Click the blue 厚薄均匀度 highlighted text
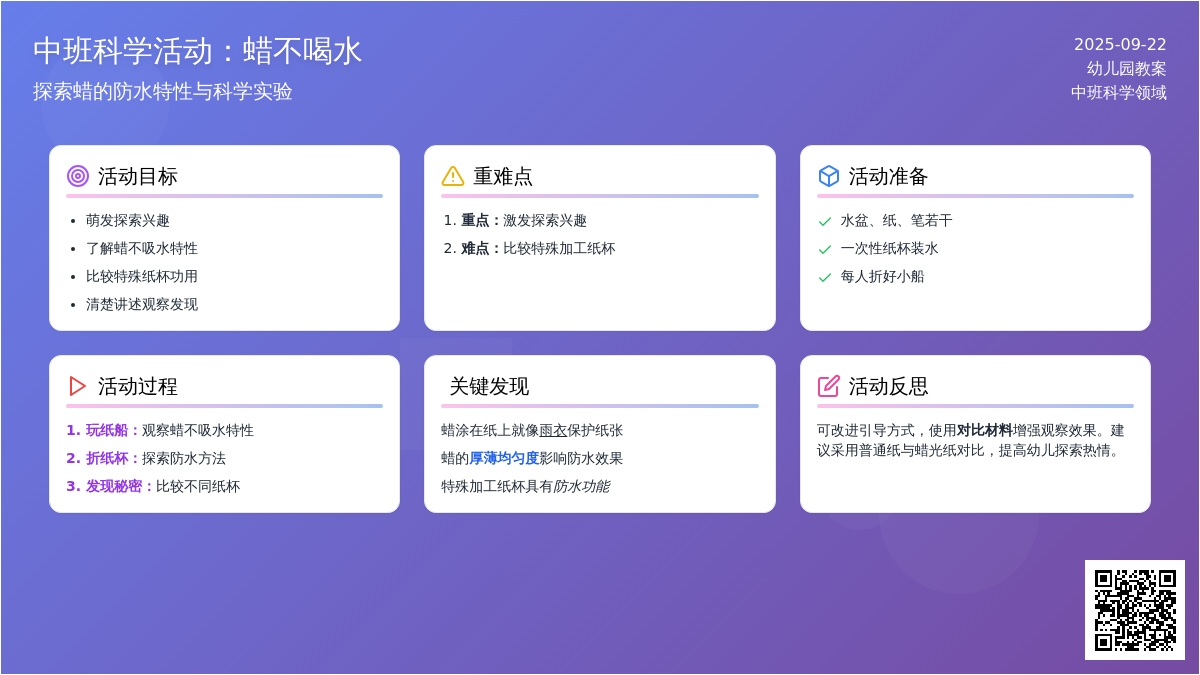 [x=504, y=458]
